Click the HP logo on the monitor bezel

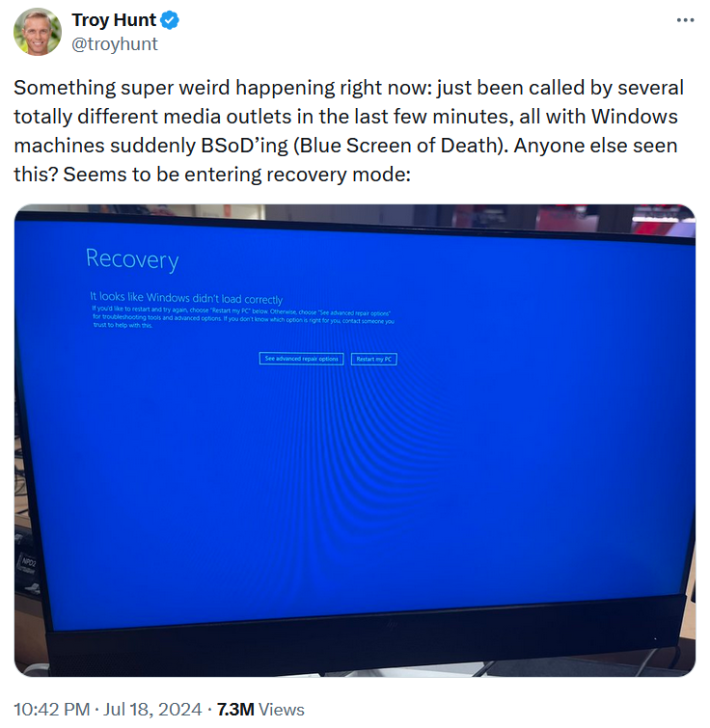[391, 624]
